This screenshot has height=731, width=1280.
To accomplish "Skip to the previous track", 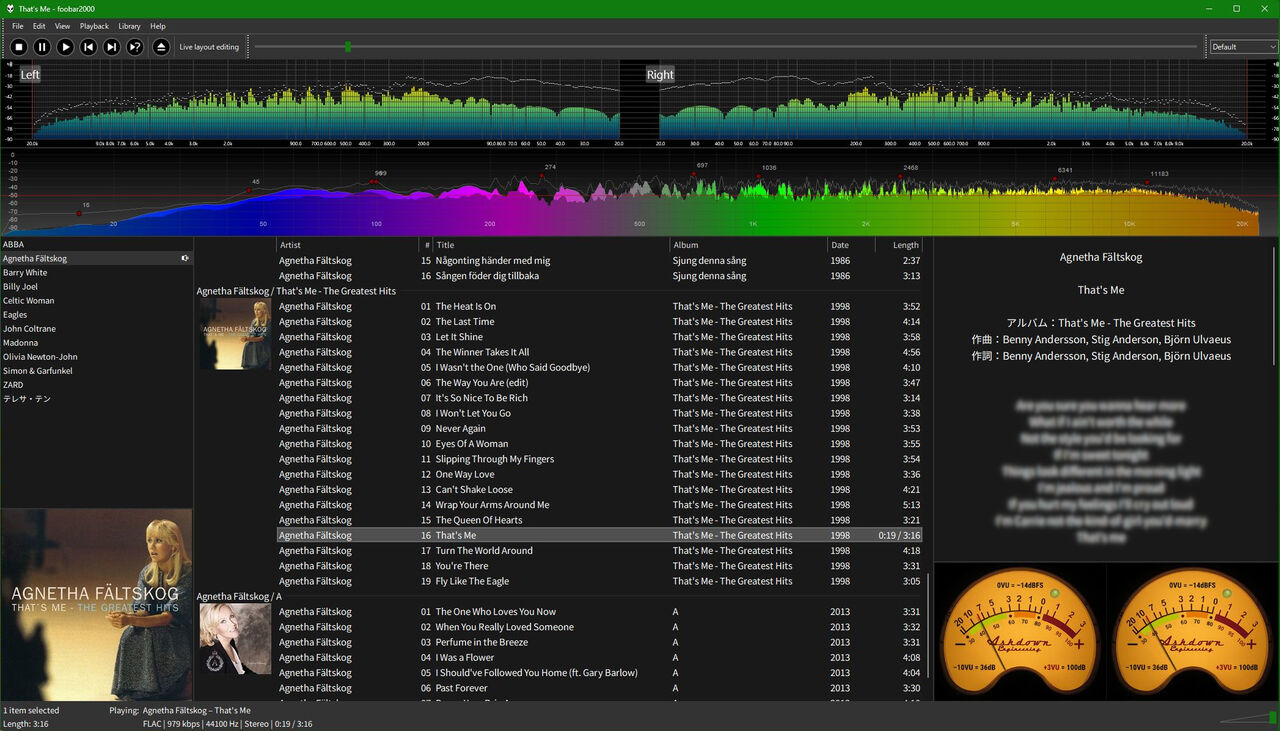I will point(89,46).
